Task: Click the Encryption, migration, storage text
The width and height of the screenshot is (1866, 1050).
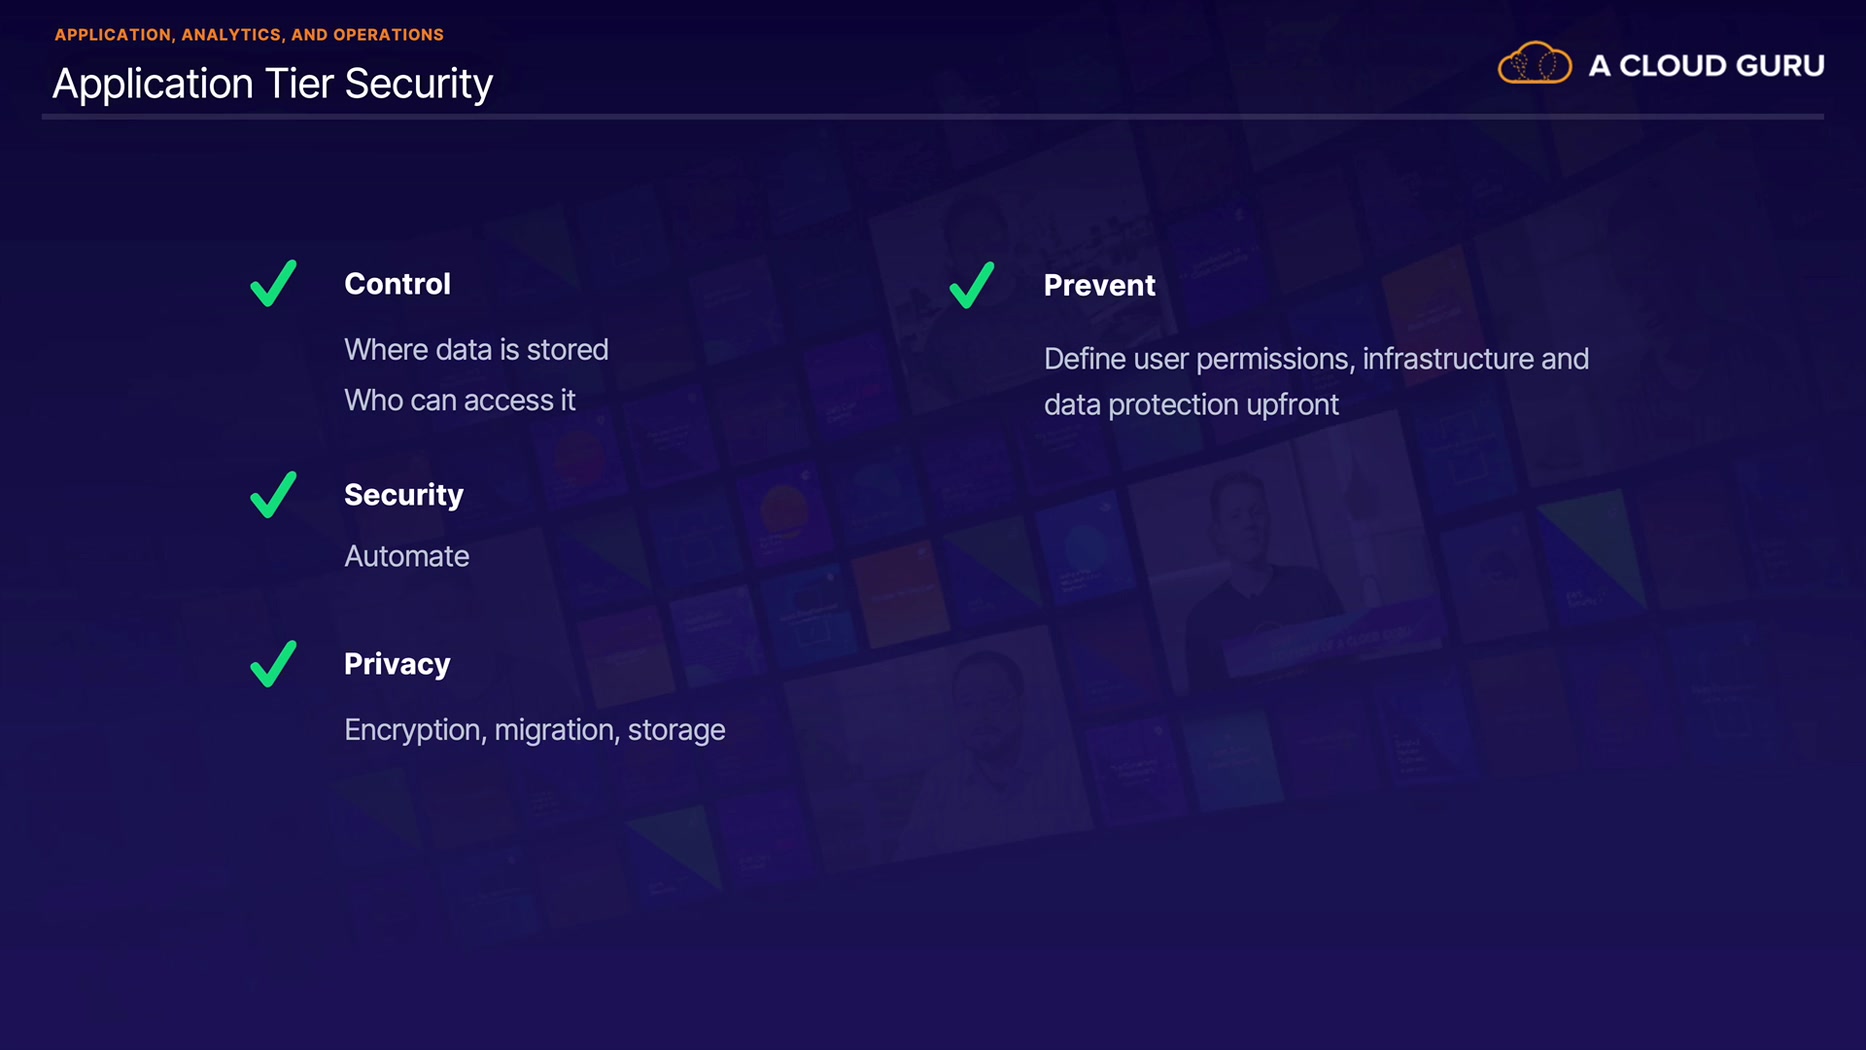Action: pos(534,730)
